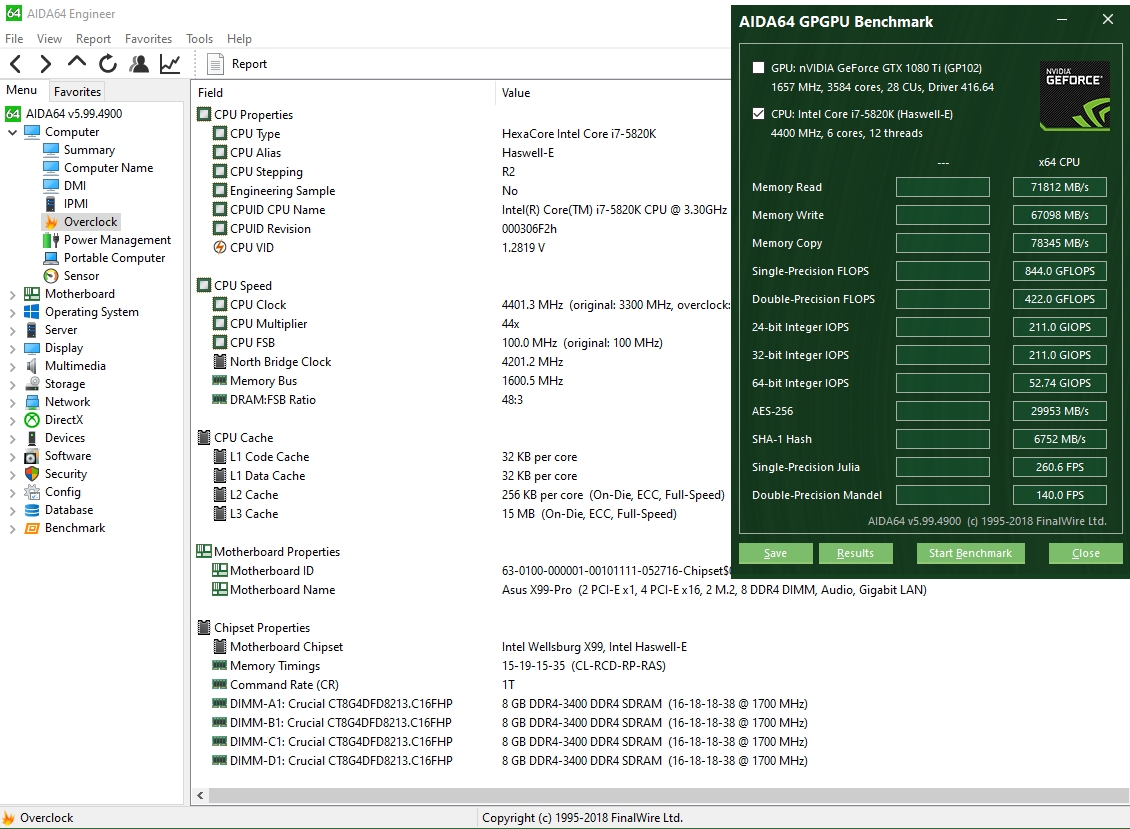Click the Back navigation arrow in toolbar
Image resolution: width=1130 pixels, height=829 pixels.
[16, 64]
